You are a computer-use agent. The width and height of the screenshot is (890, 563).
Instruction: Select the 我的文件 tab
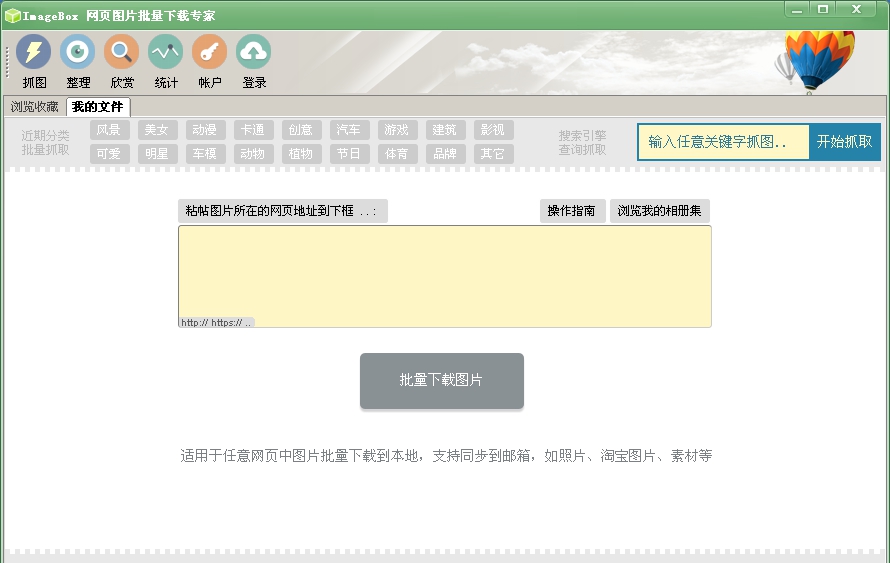[x=98, y=107]
